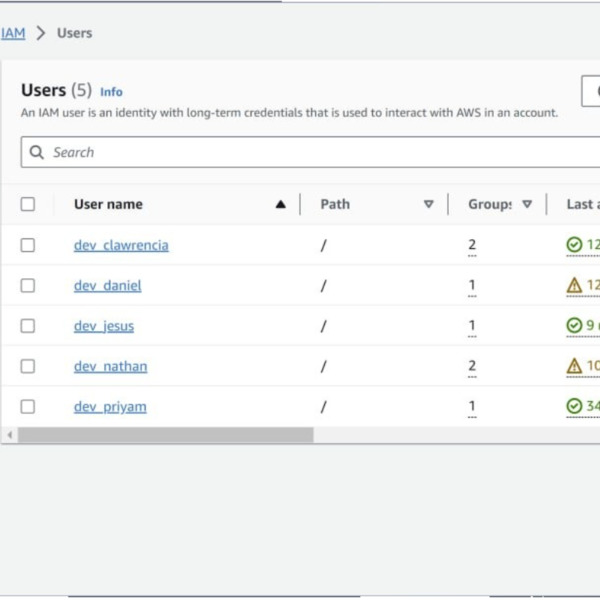Click the ascending sort arrow on User name
This screenshot has height=600, width=600.
280,204
